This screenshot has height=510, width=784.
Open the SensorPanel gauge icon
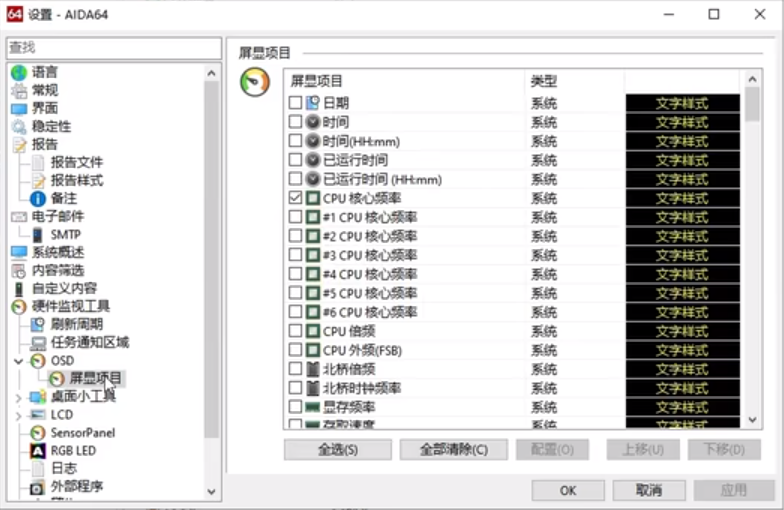click(x=38, y=432)
